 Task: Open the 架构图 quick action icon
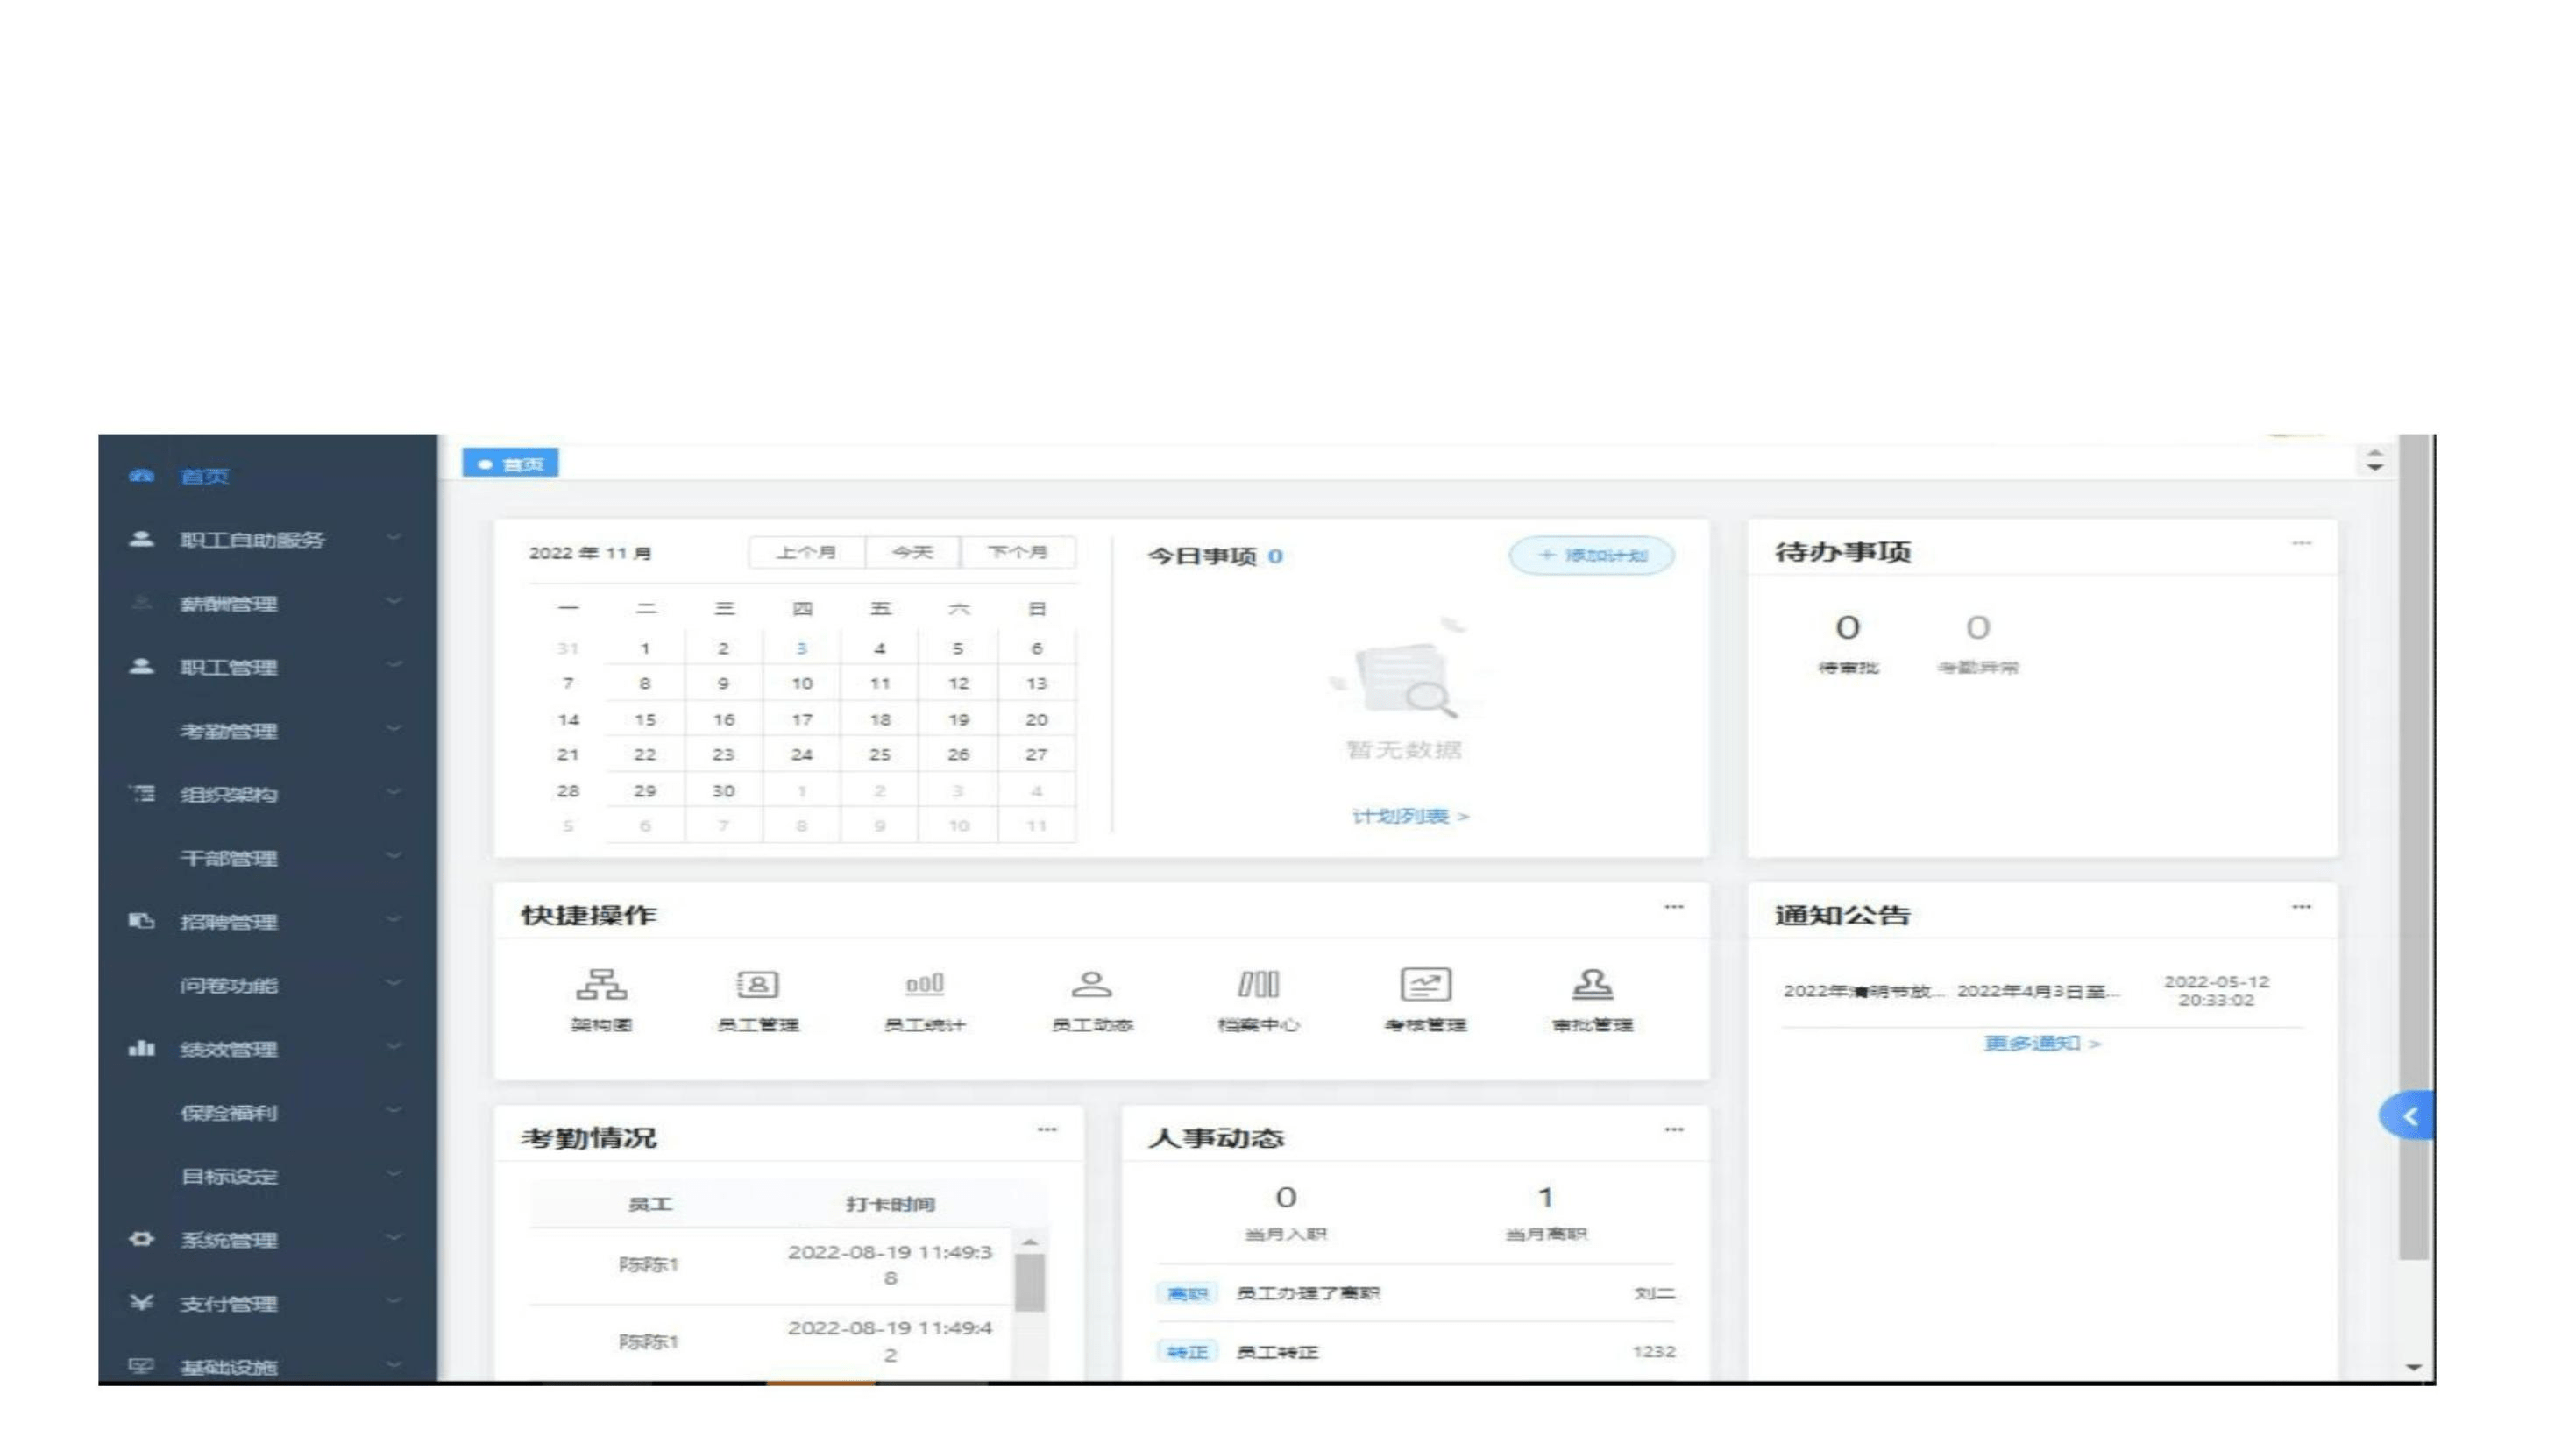[x=601, y=984]
